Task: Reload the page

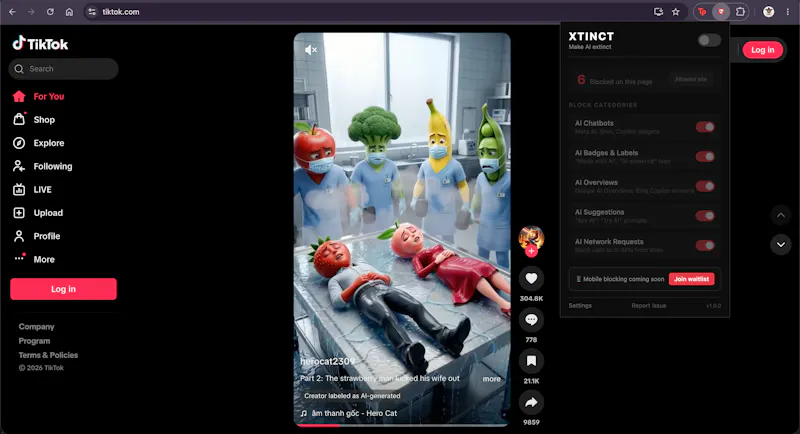Action: (x=50, y=12)
